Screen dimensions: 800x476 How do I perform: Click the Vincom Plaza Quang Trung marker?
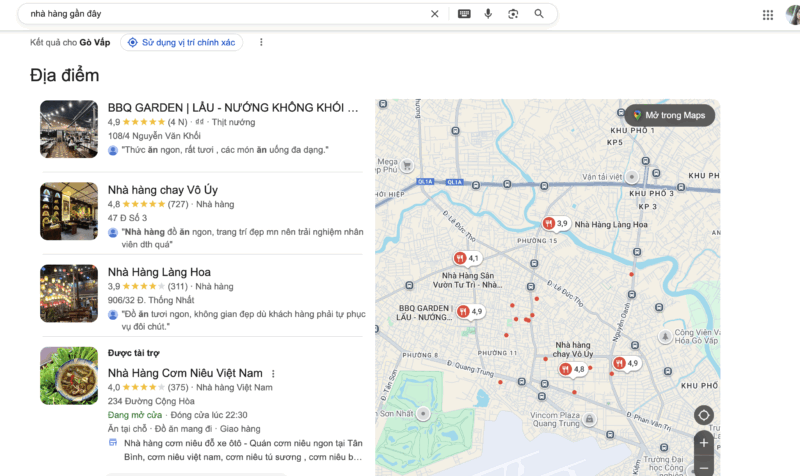click(589, 419)
